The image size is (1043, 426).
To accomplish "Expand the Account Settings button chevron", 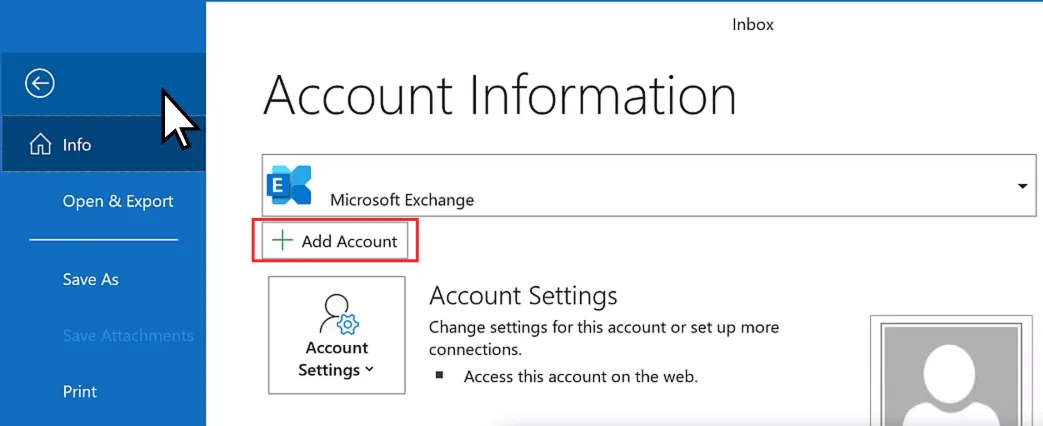I will pyautogui.click(x=370, y=371).
